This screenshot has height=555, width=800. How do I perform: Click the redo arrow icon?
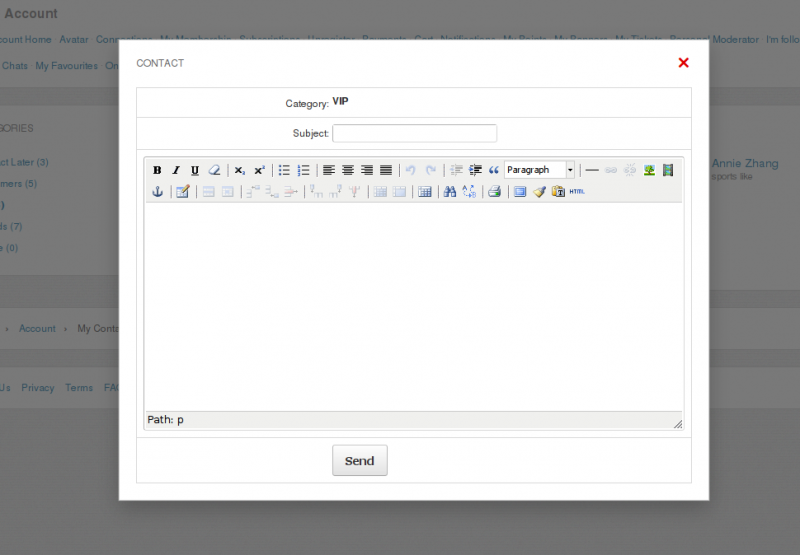pos(431,170)
